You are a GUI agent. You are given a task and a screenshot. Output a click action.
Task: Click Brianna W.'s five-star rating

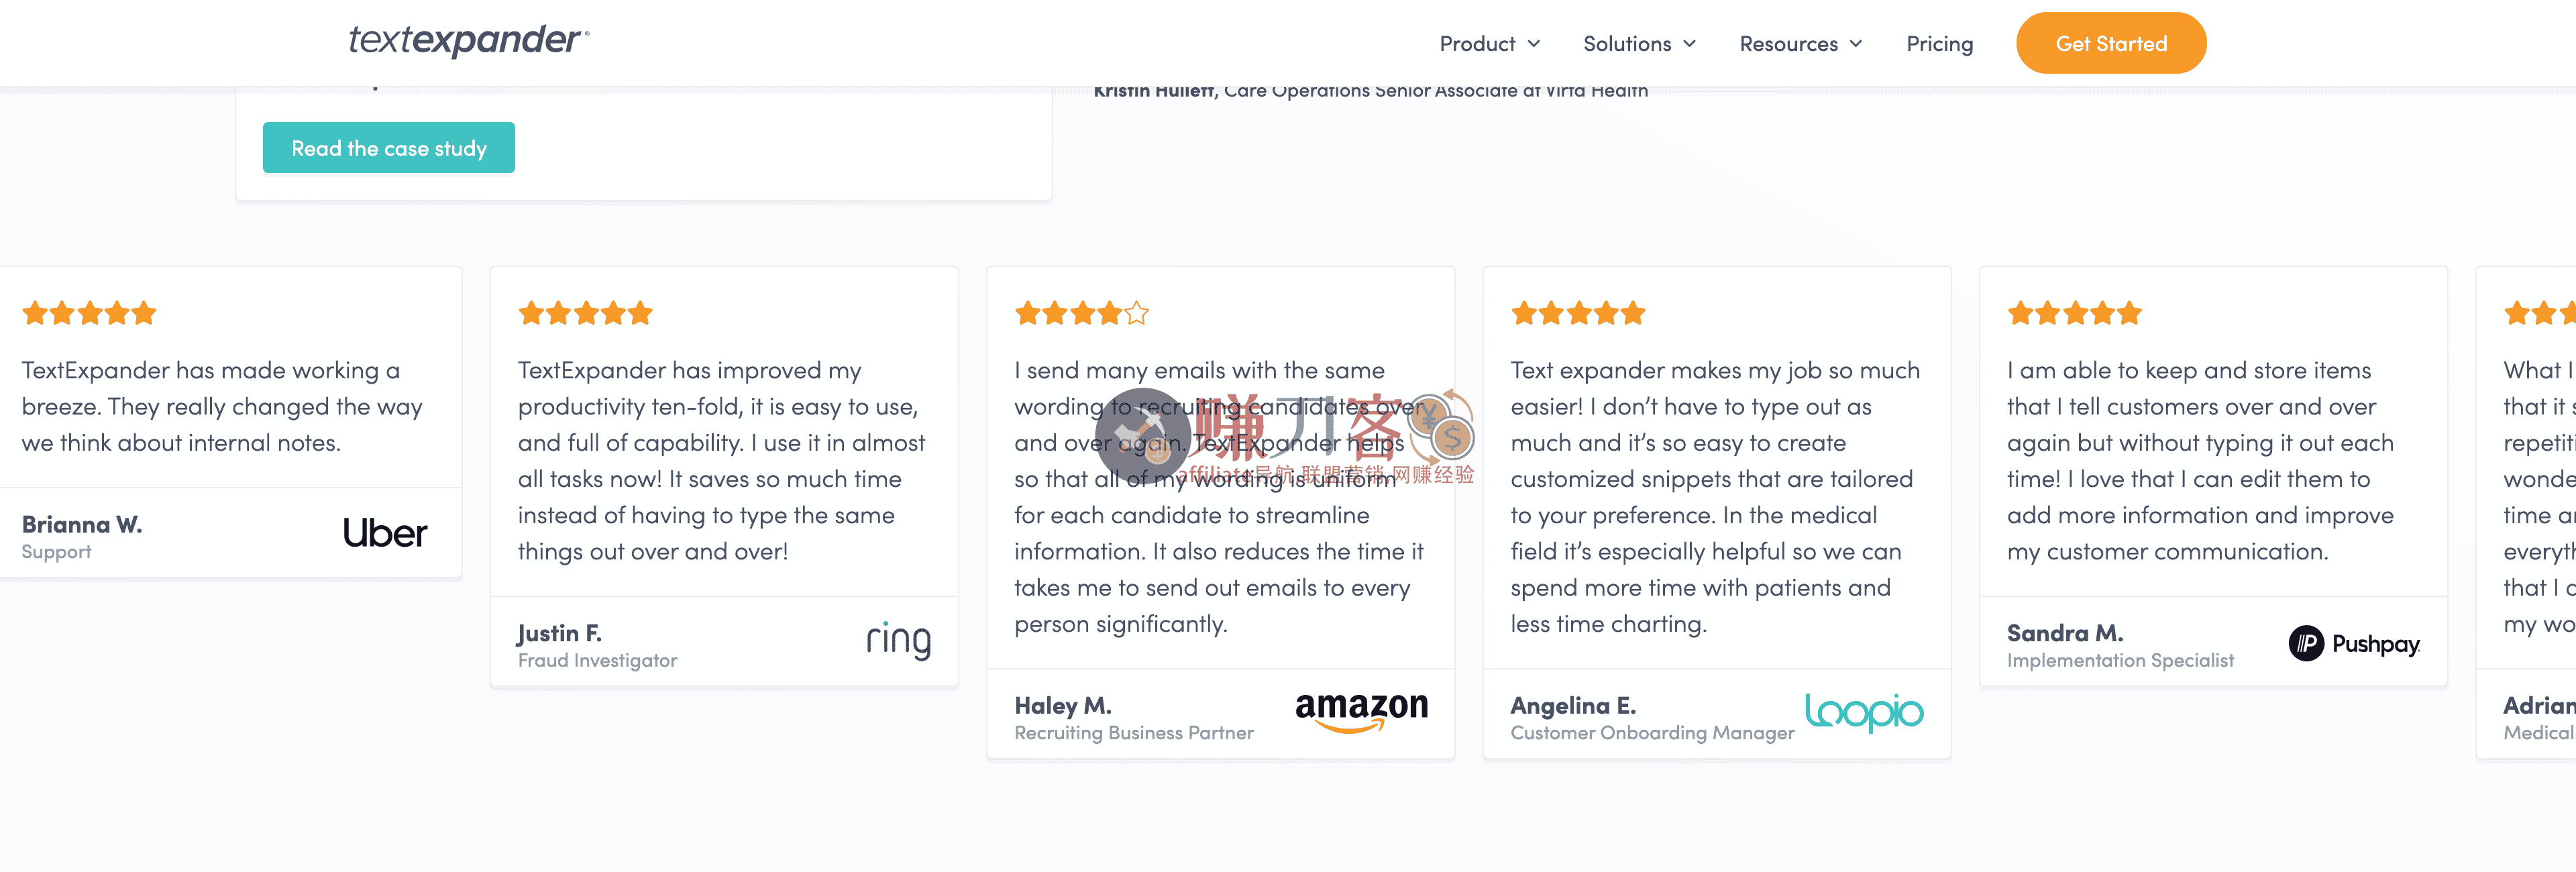tap(89, 314)
